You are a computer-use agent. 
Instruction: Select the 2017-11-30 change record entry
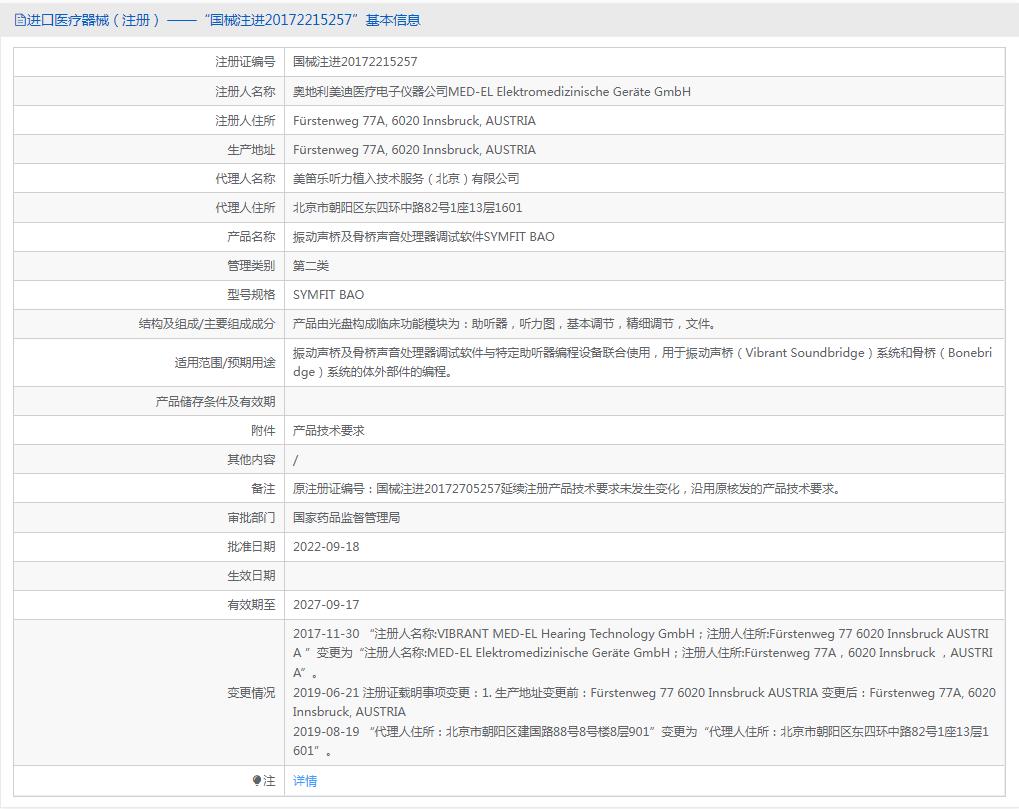tap(643, 653)
